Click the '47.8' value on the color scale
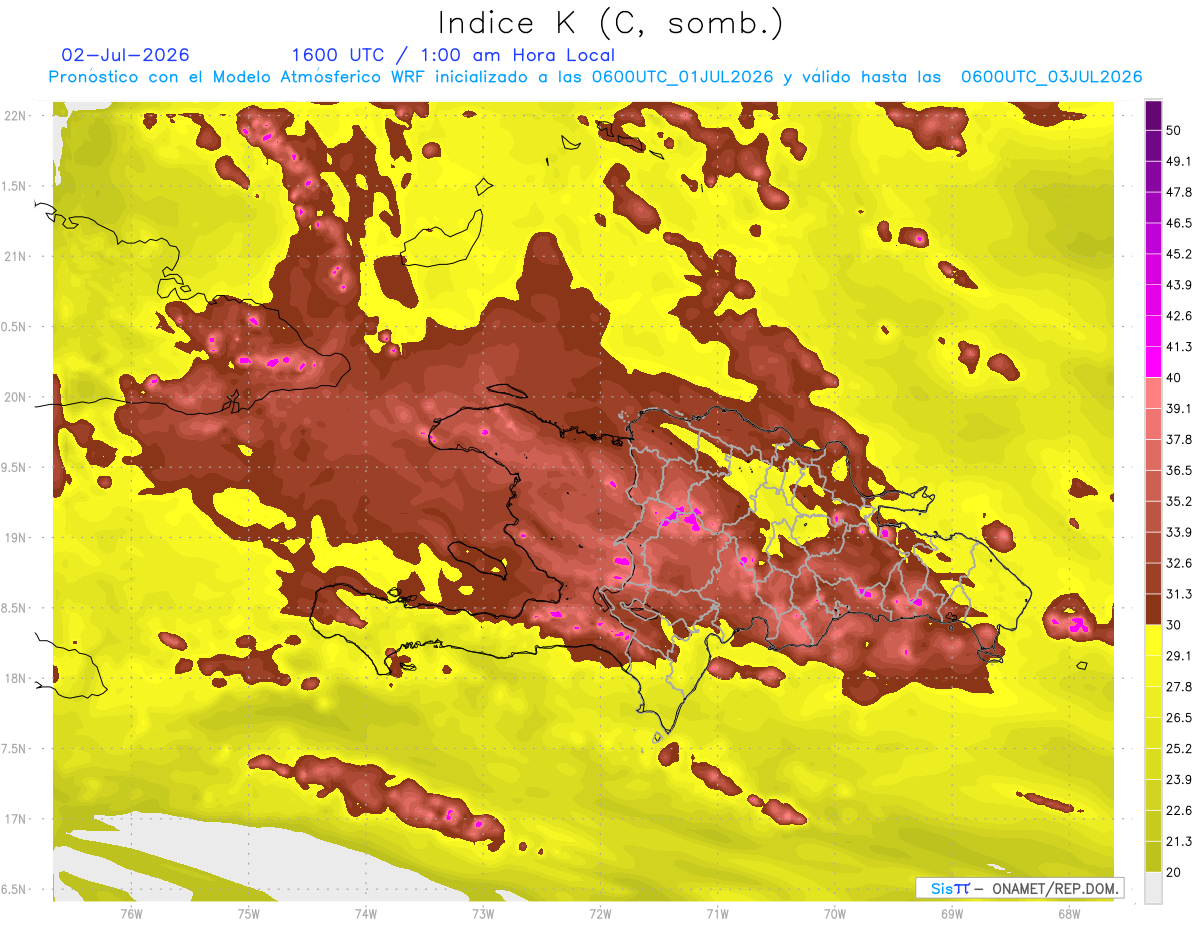This screenshot has width=1200, height=927. coord(1179,192)
